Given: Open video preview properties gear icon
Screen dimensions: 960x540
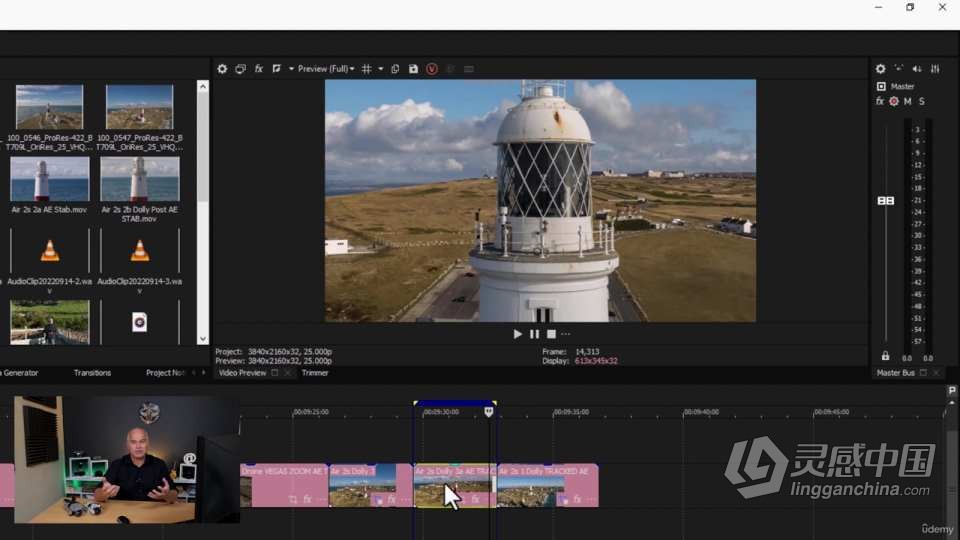Looking at the screenshot, I should (222, 69).
